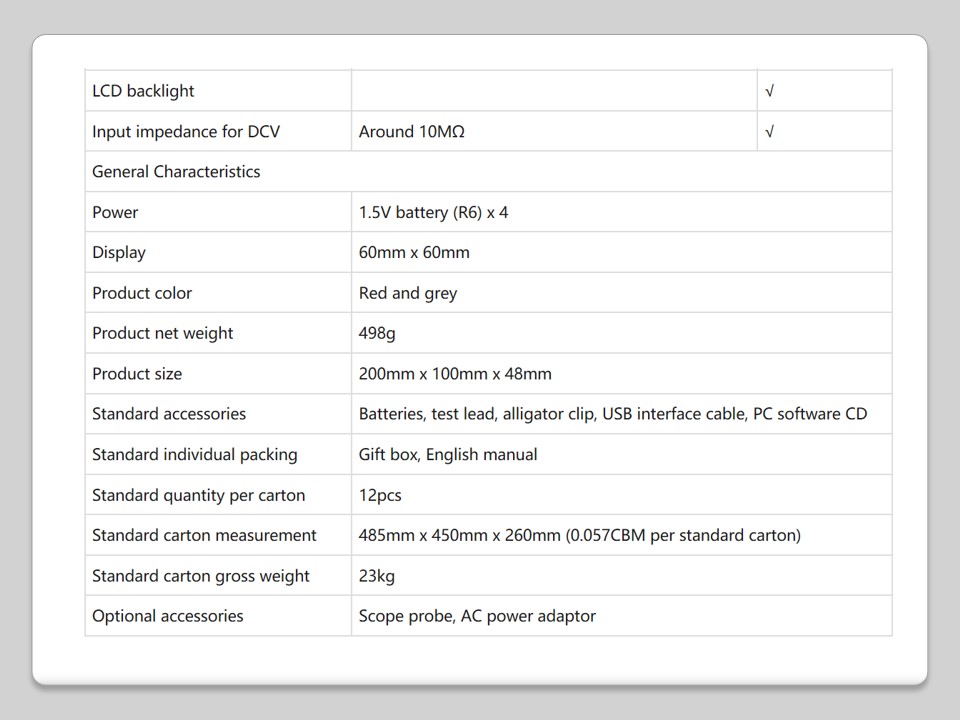Click the 'General Characteristics' section header

[x=176, y=172]
